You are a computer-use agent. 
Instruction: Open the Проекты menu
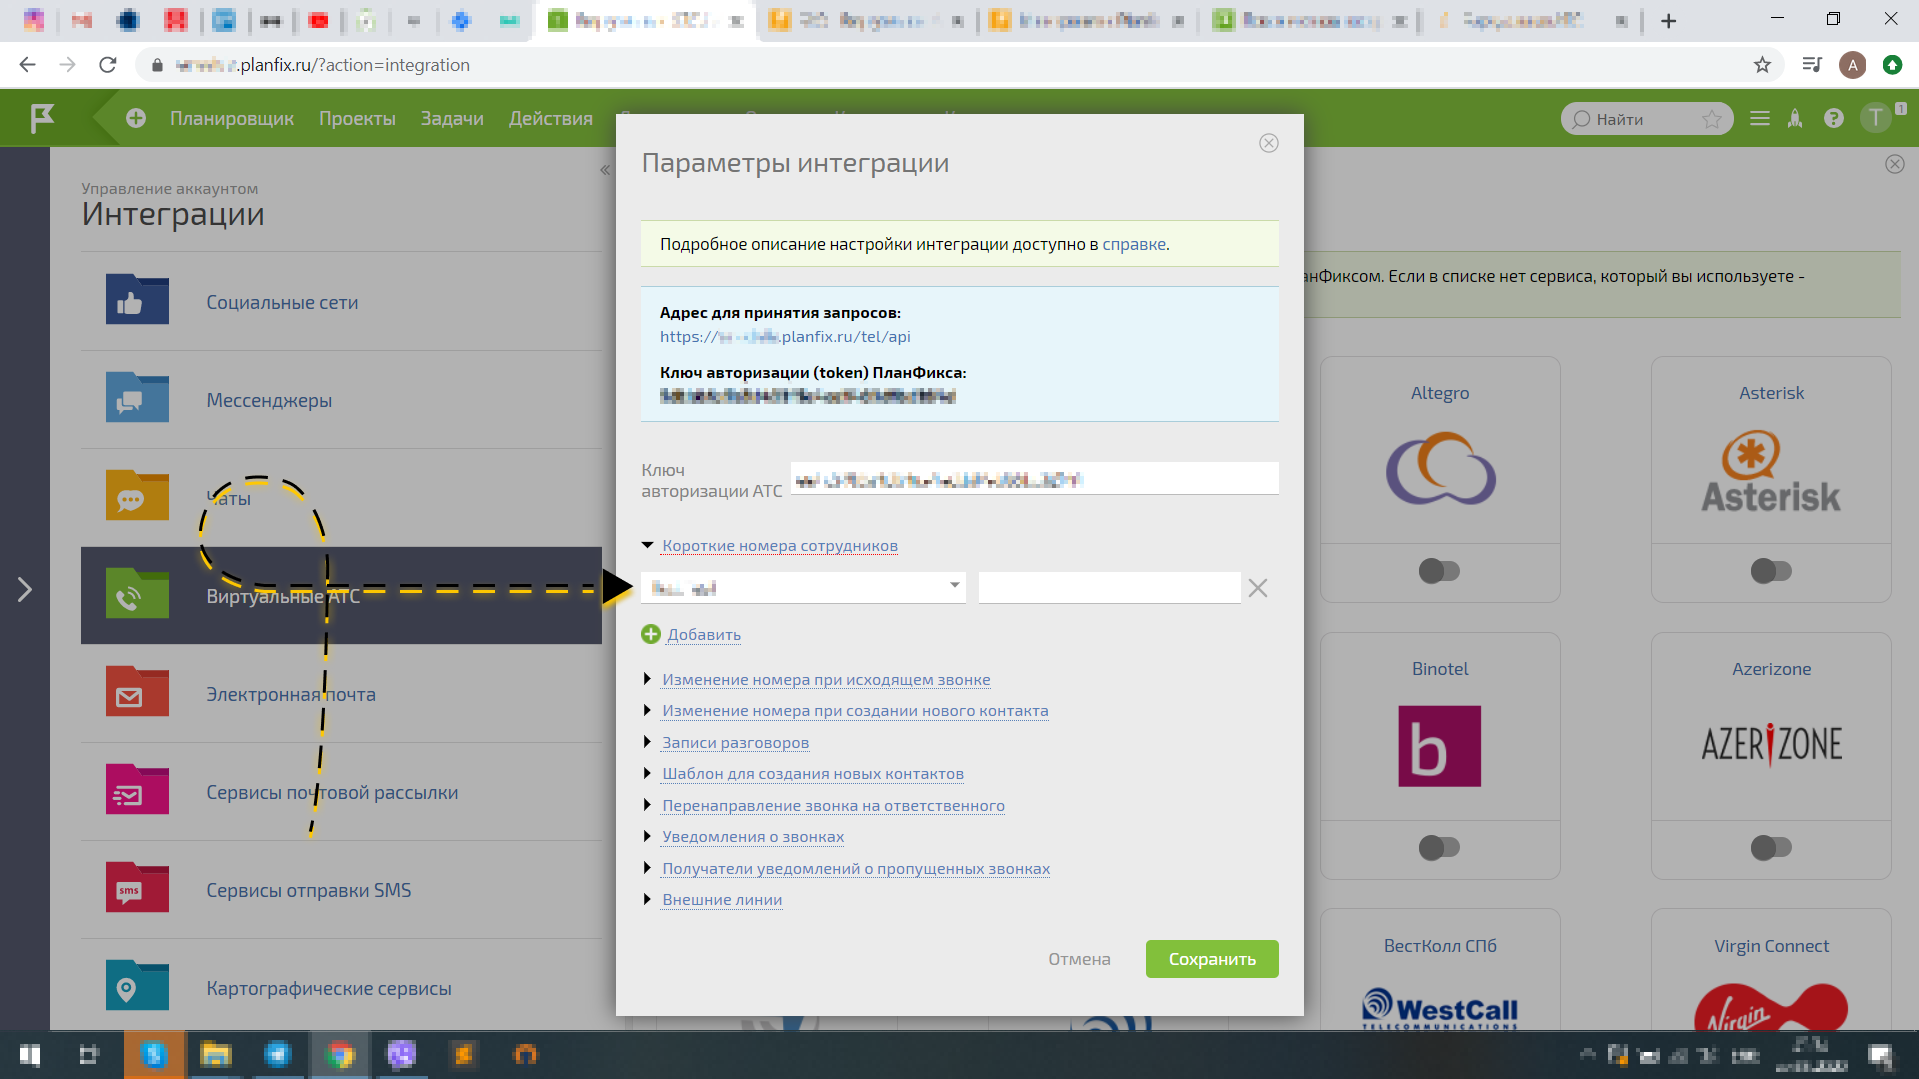click(x=357, y=119)
